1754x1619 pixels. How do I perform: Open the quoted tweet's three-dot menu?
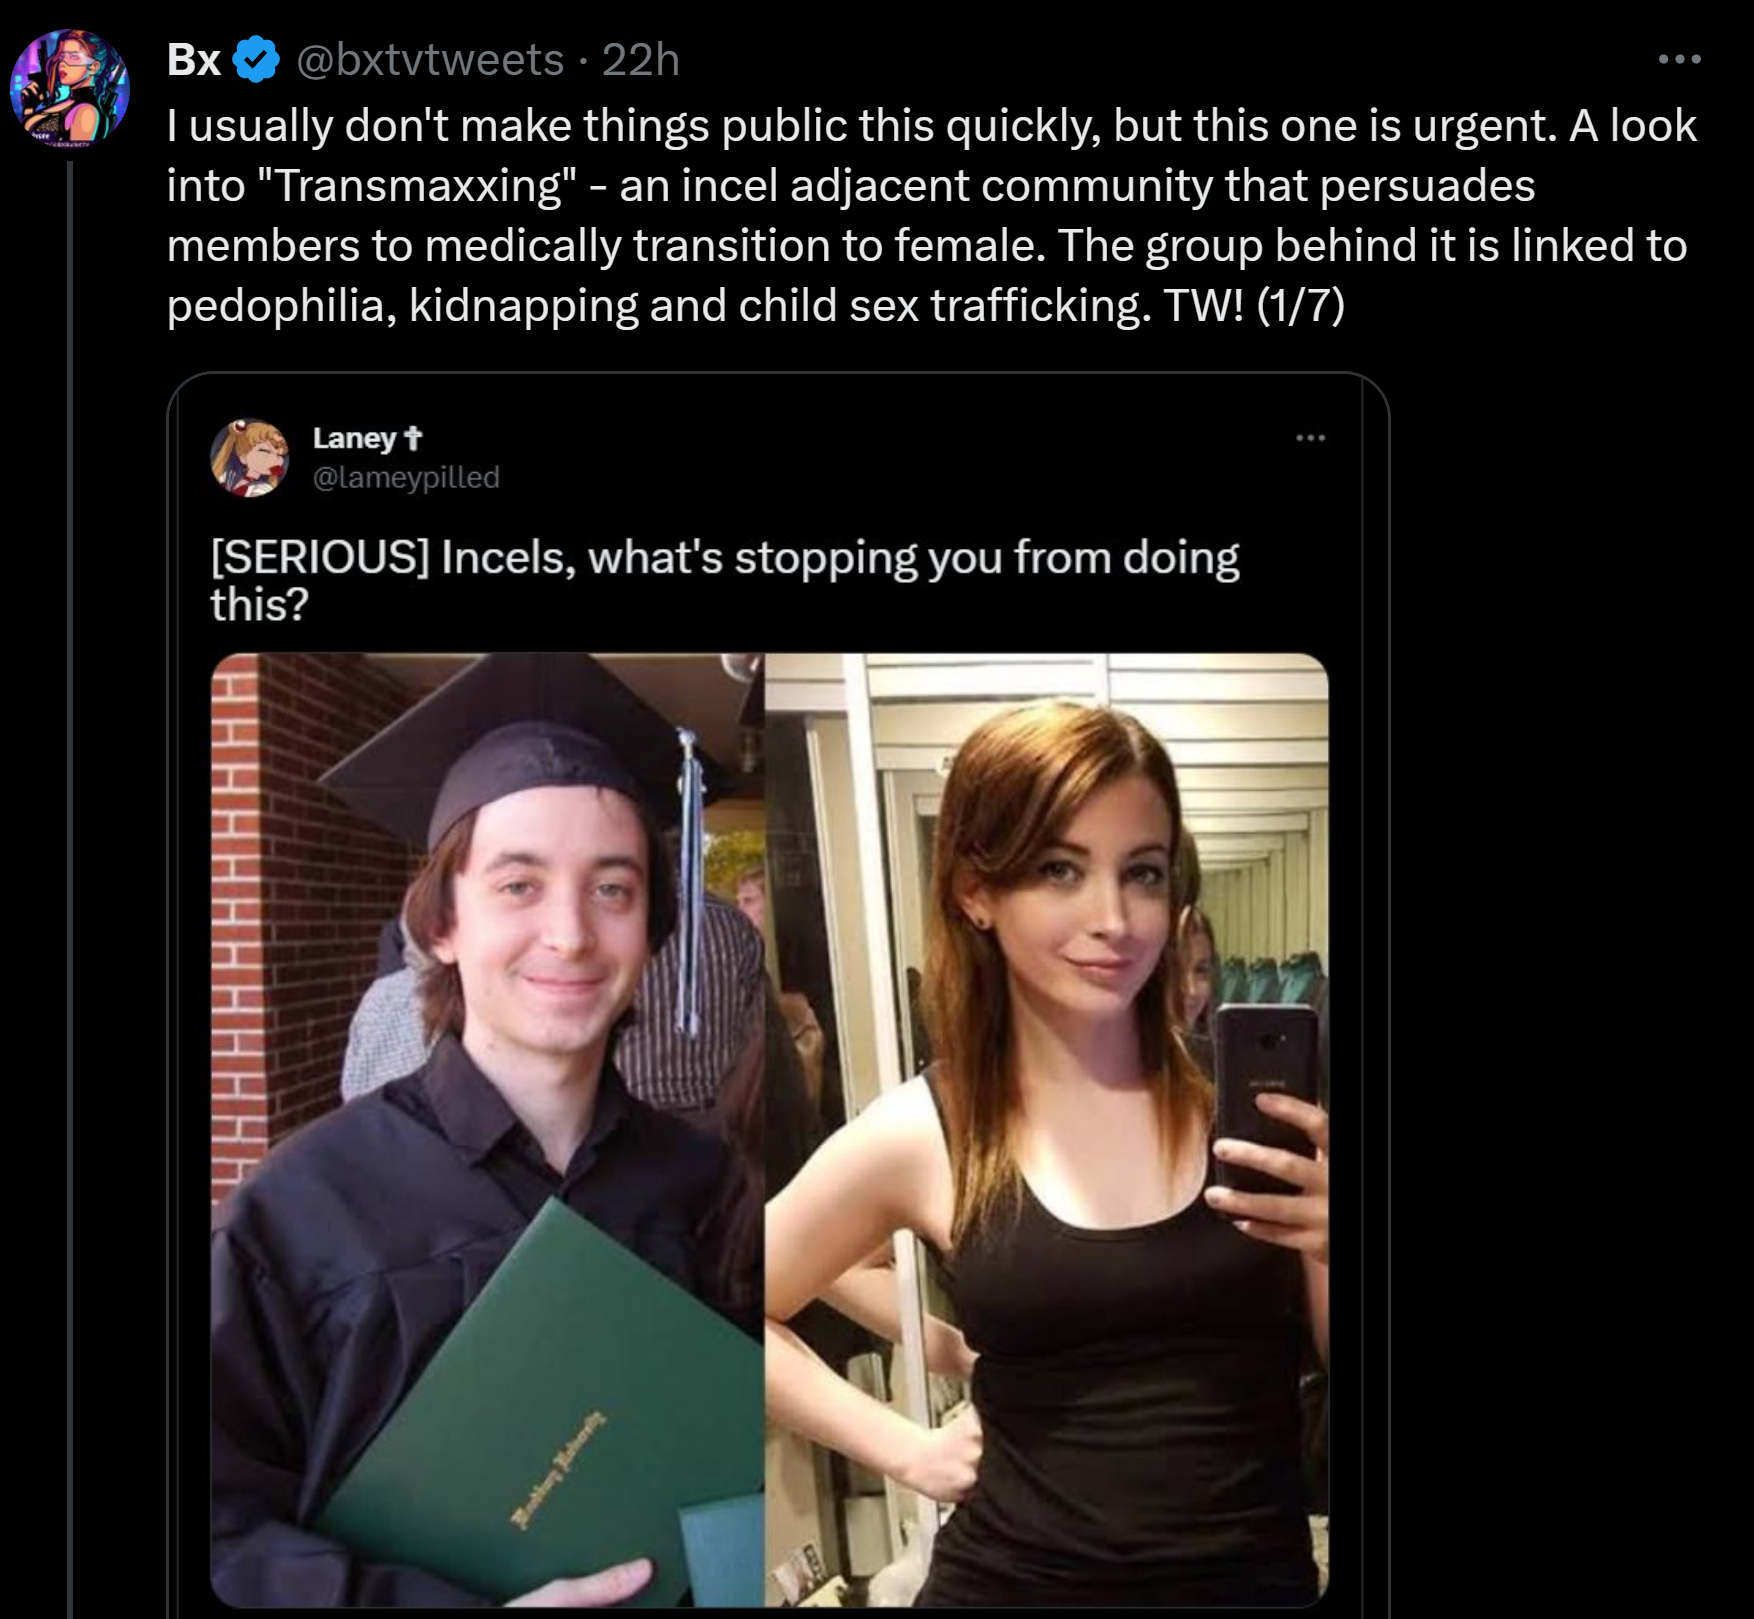(1310, 438)
